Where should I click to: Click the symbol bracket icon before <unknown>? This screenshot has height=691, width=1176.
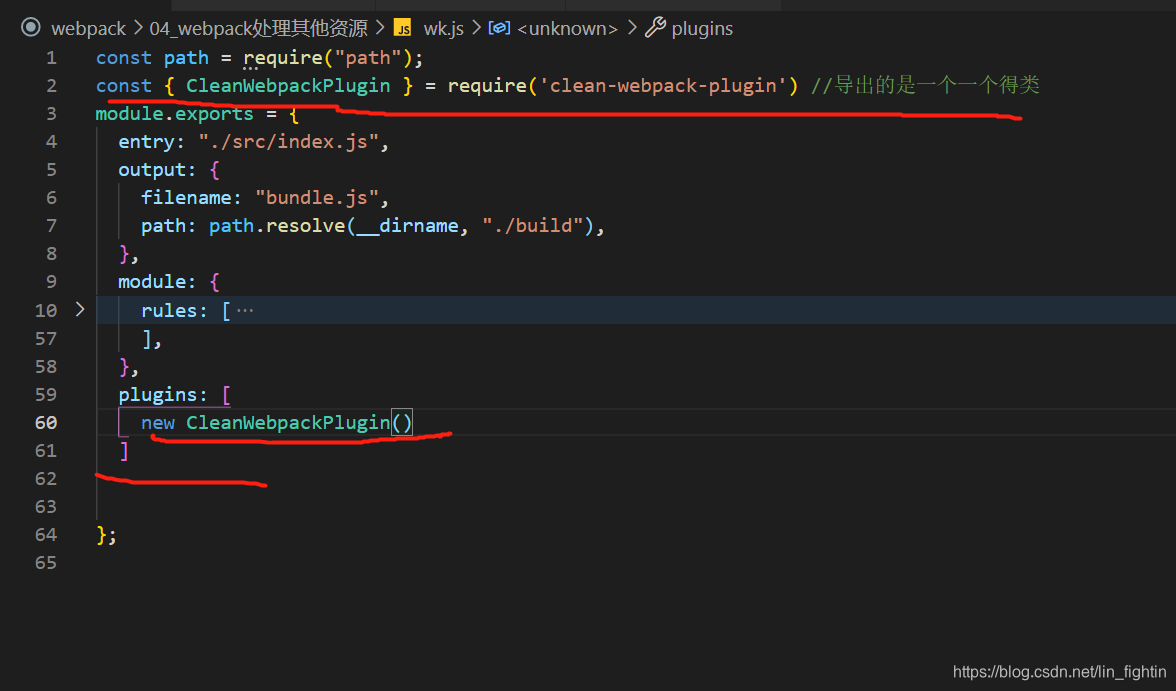tap(500, 28)
